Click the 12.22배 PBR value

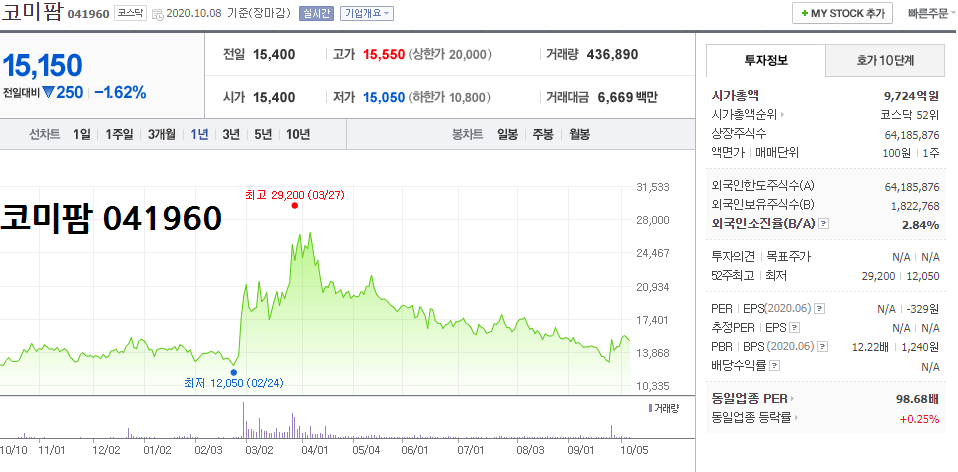pyautogui.click(x=870, y=347)
